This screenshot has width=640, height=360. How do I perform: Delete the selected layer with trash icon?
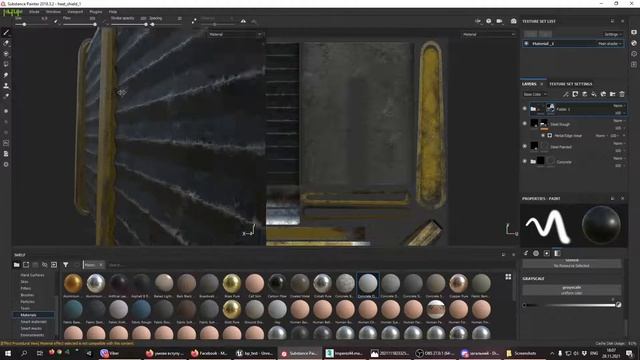(x=622, y=94)
